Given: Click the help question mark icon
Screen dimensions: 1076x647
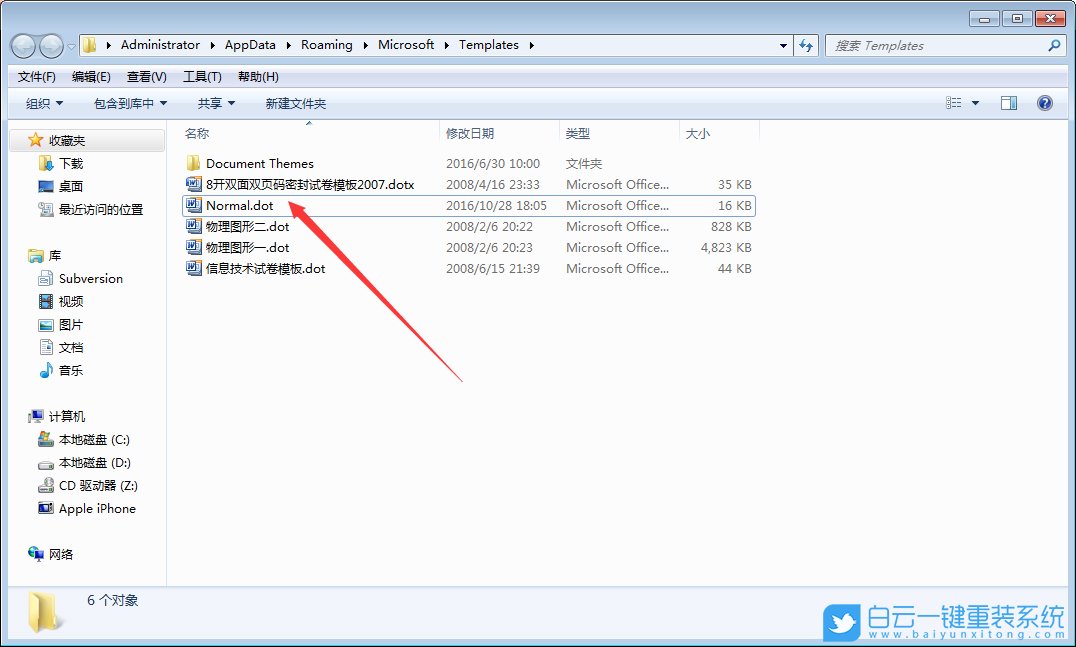Looking at the screenshot, I should point(1044,102).
